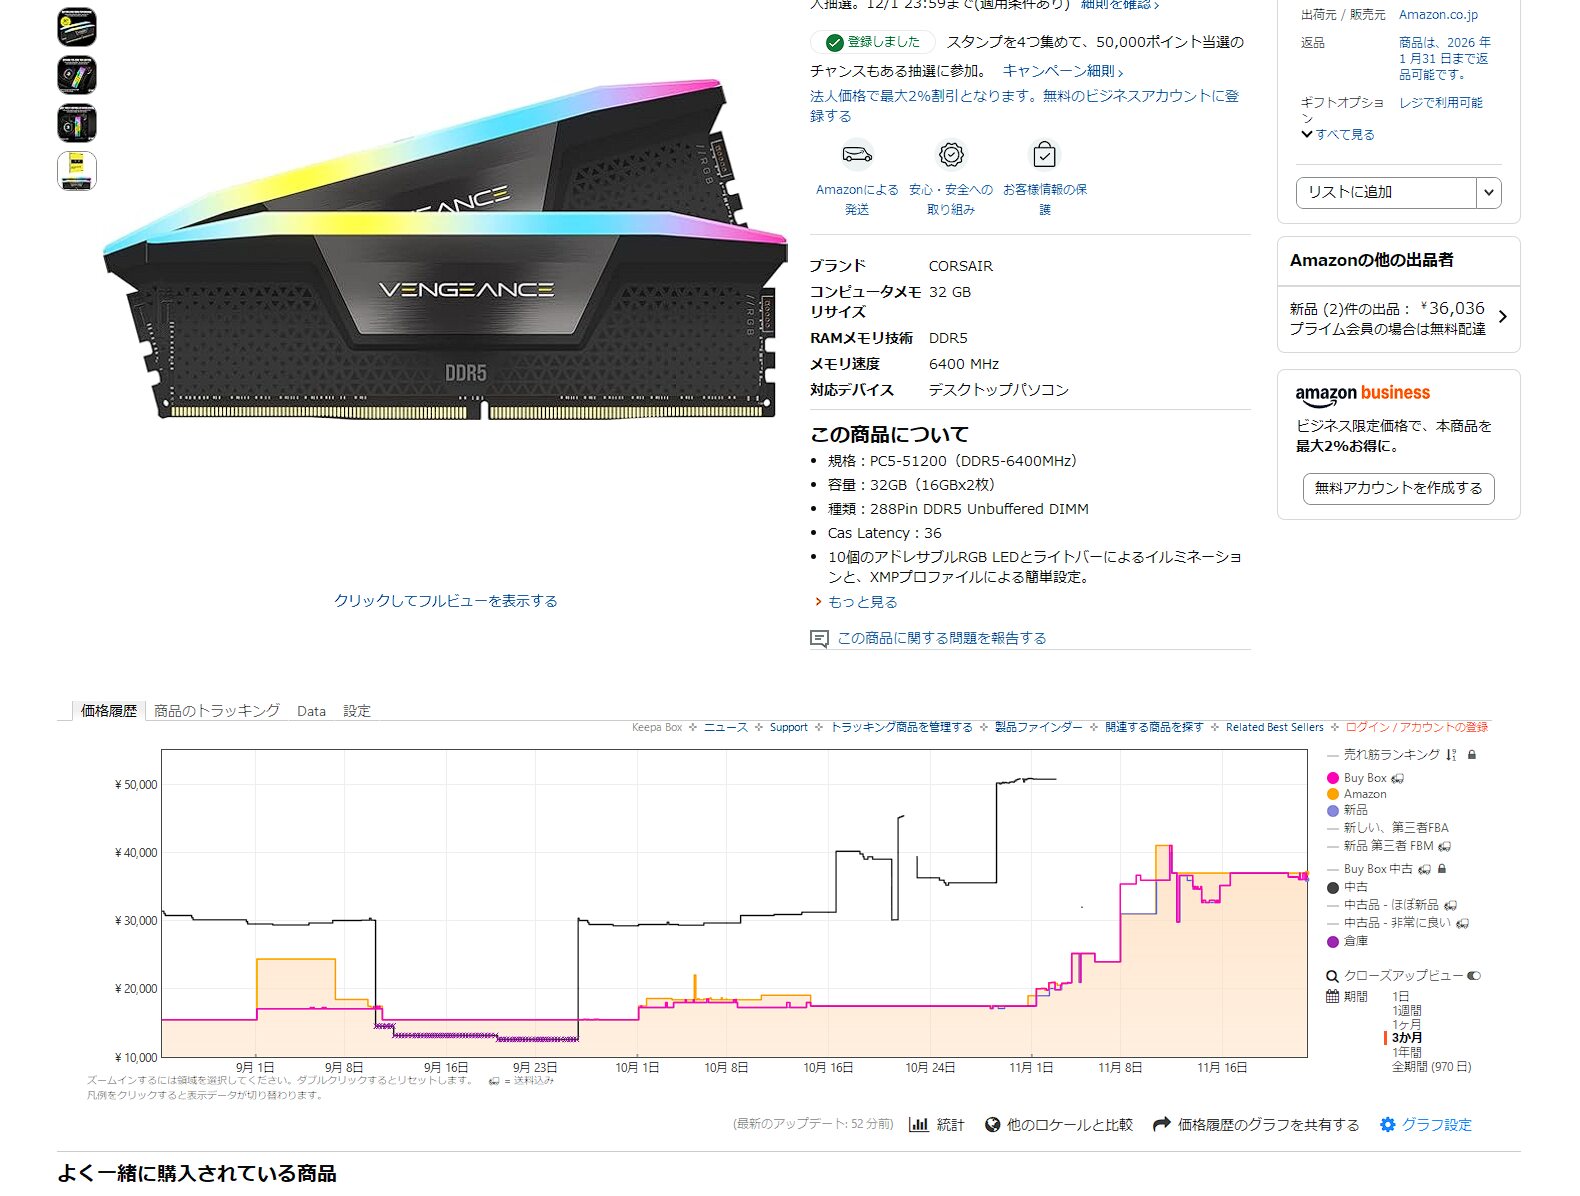Select the 1週間 time range
Image resolution: width=1580 pixels, height=1196 pixels.
pyautogui.click(x=1407, y=1011)
